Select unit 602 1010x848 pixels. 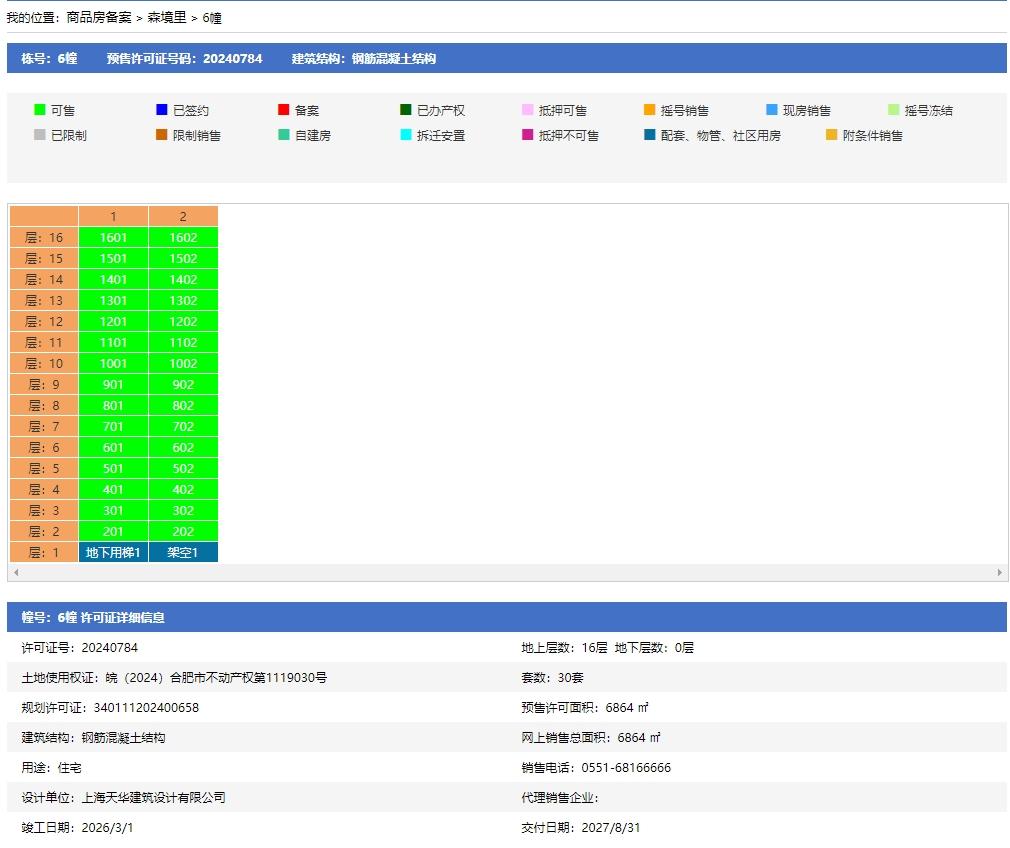tap(184, 447)
